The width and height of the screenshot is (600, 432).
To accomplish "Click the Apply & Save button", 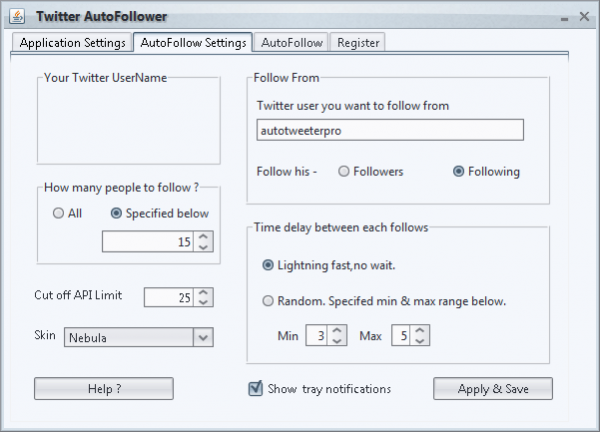I will point(493,389).
